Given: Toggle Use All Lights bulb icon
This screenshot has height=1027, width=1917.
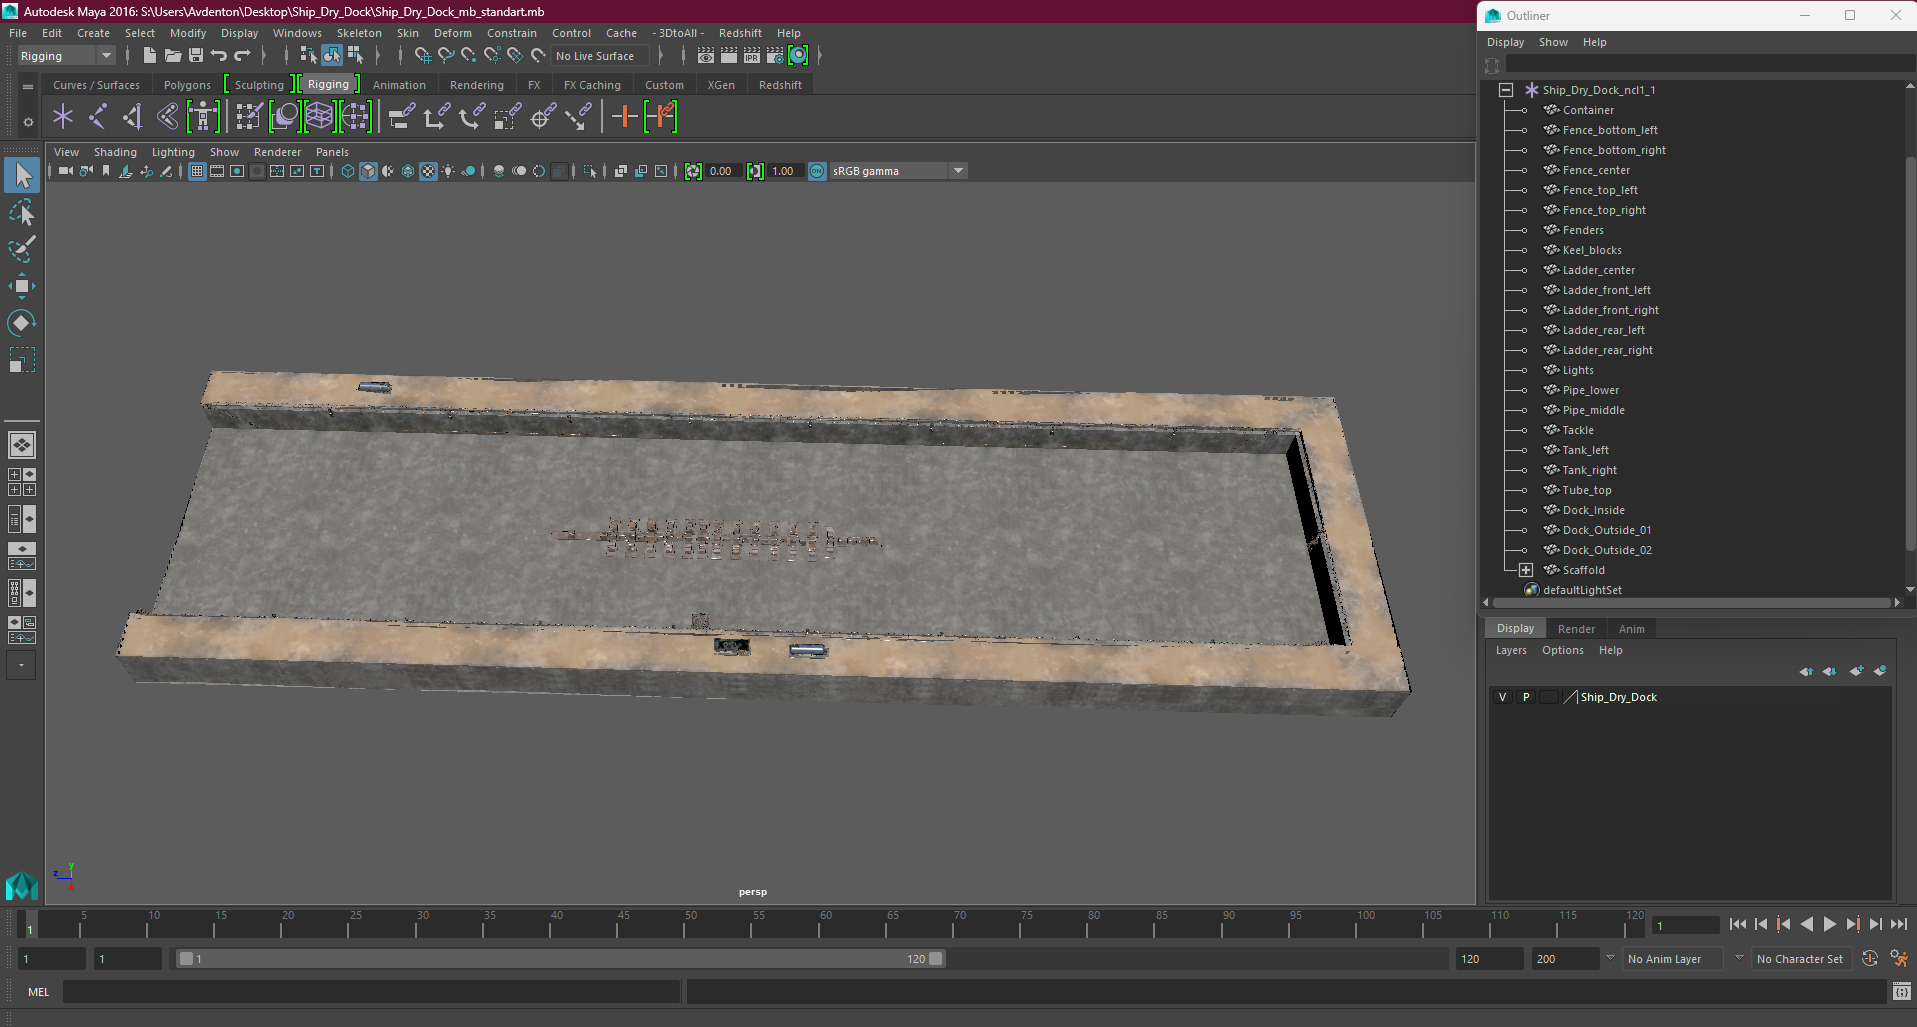Looking at the screenshot, I should (x=448, y=171).
